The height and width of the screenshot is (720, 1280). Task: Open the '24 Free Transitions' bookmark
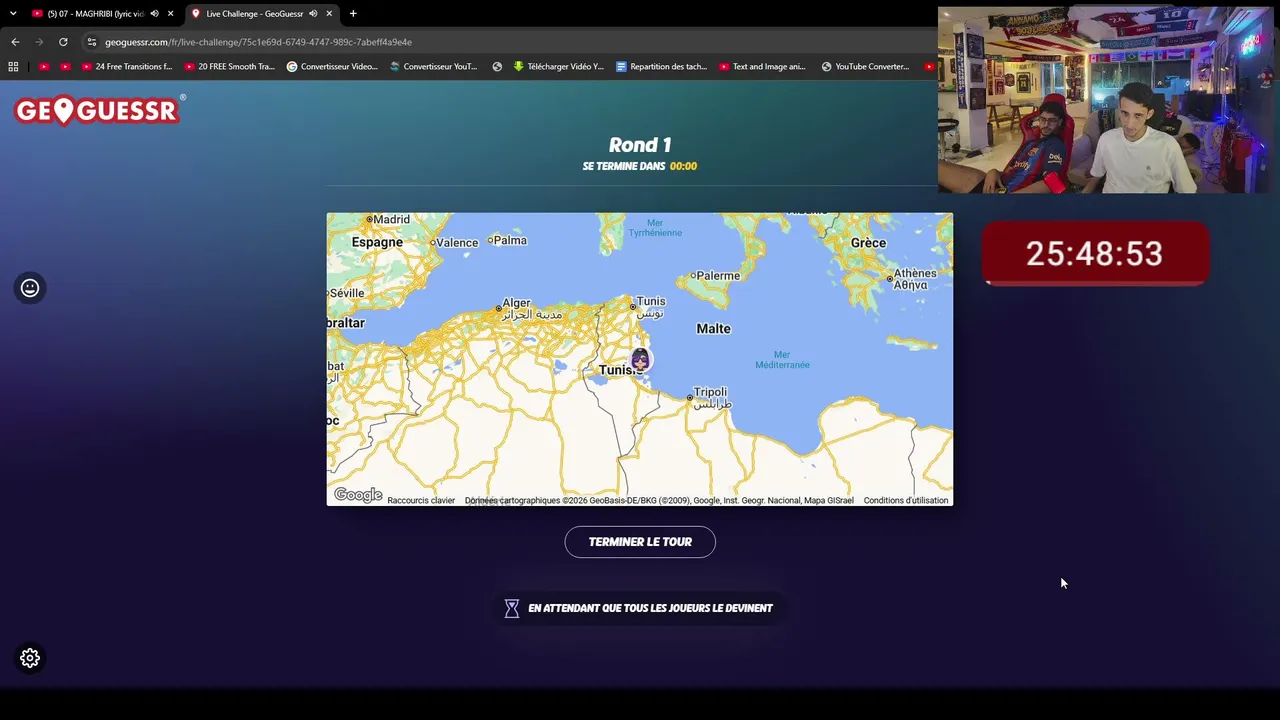point(126,67)
